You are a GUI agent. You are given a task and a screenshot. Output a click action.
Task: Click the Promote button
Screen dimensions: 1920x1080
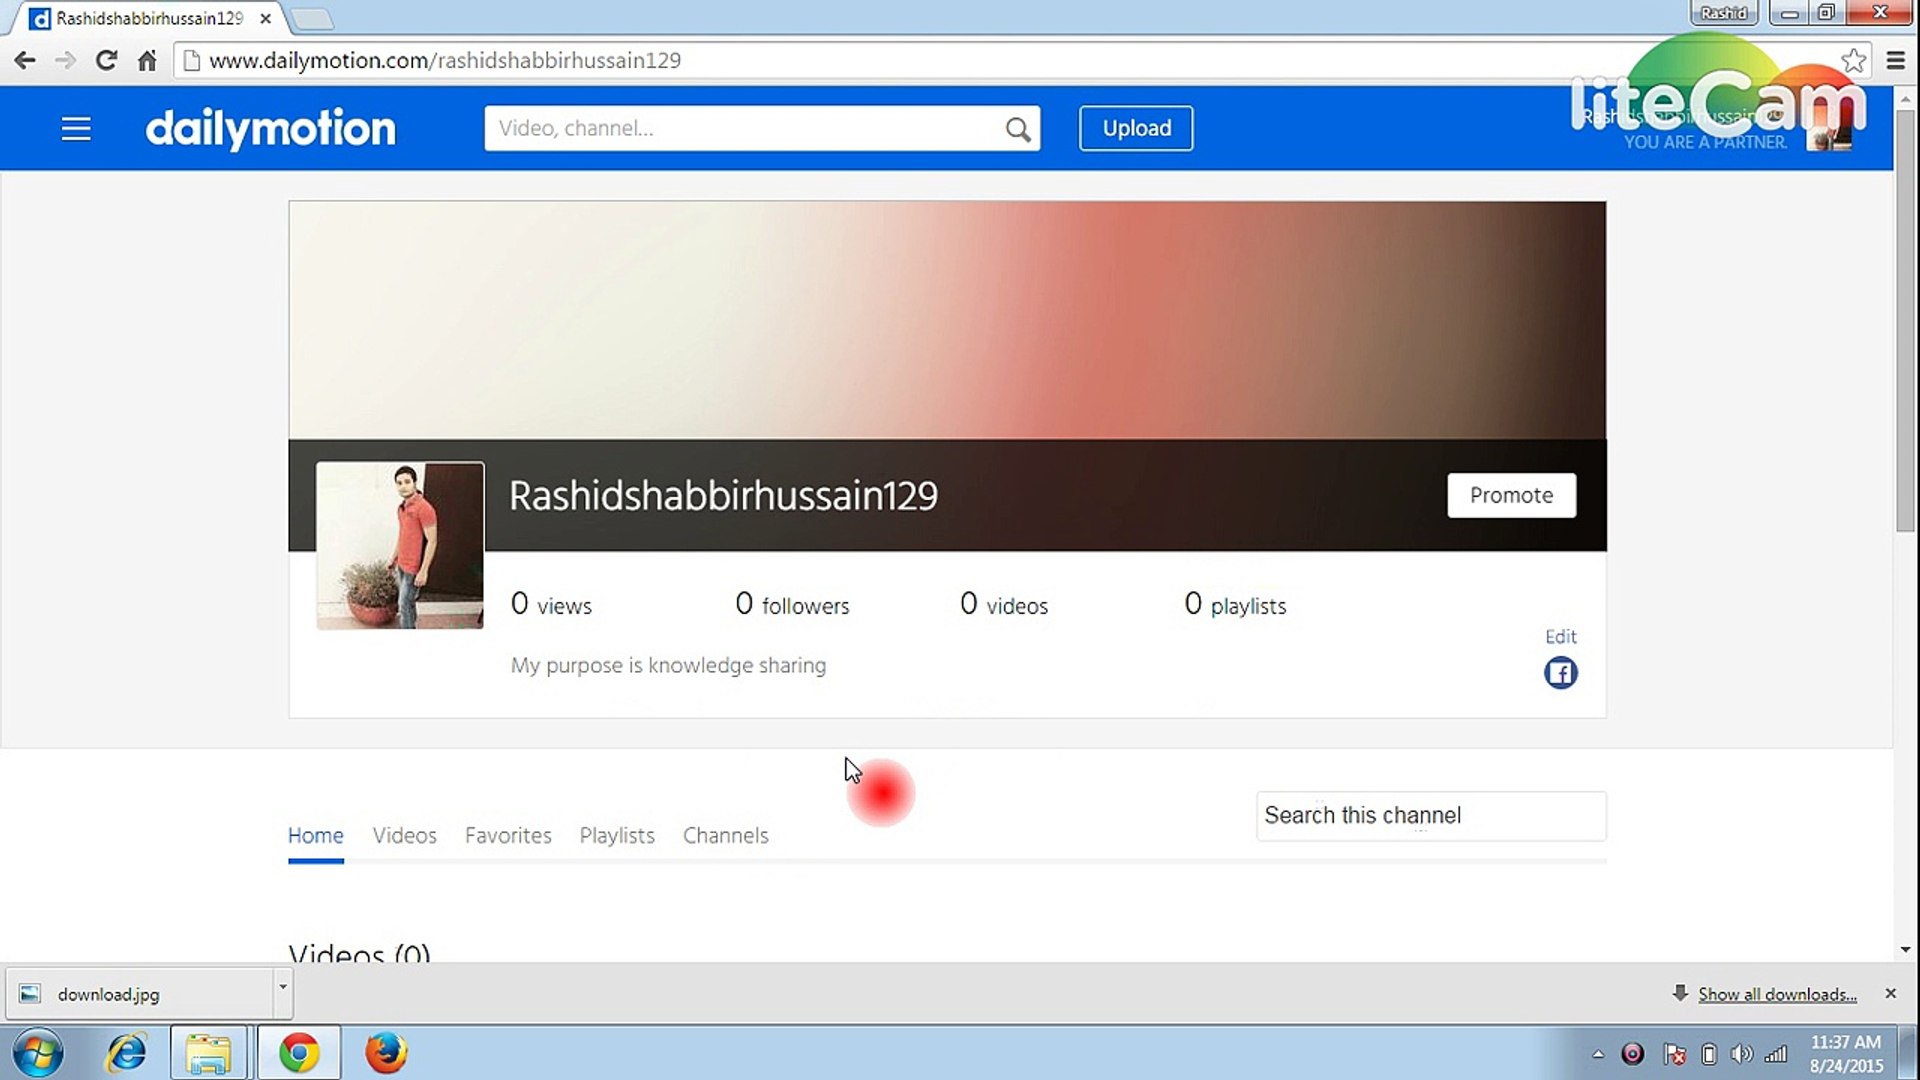(1511, 495)
